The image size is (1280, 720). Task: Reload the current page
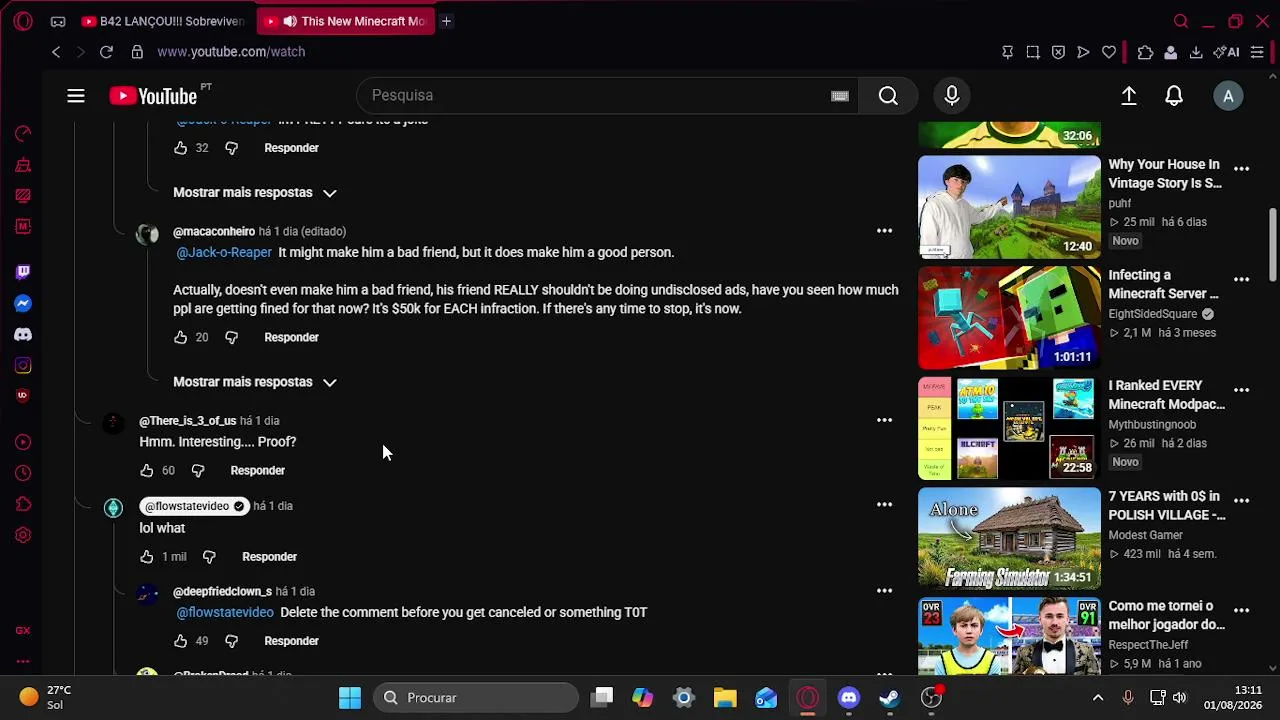point(106,52)
